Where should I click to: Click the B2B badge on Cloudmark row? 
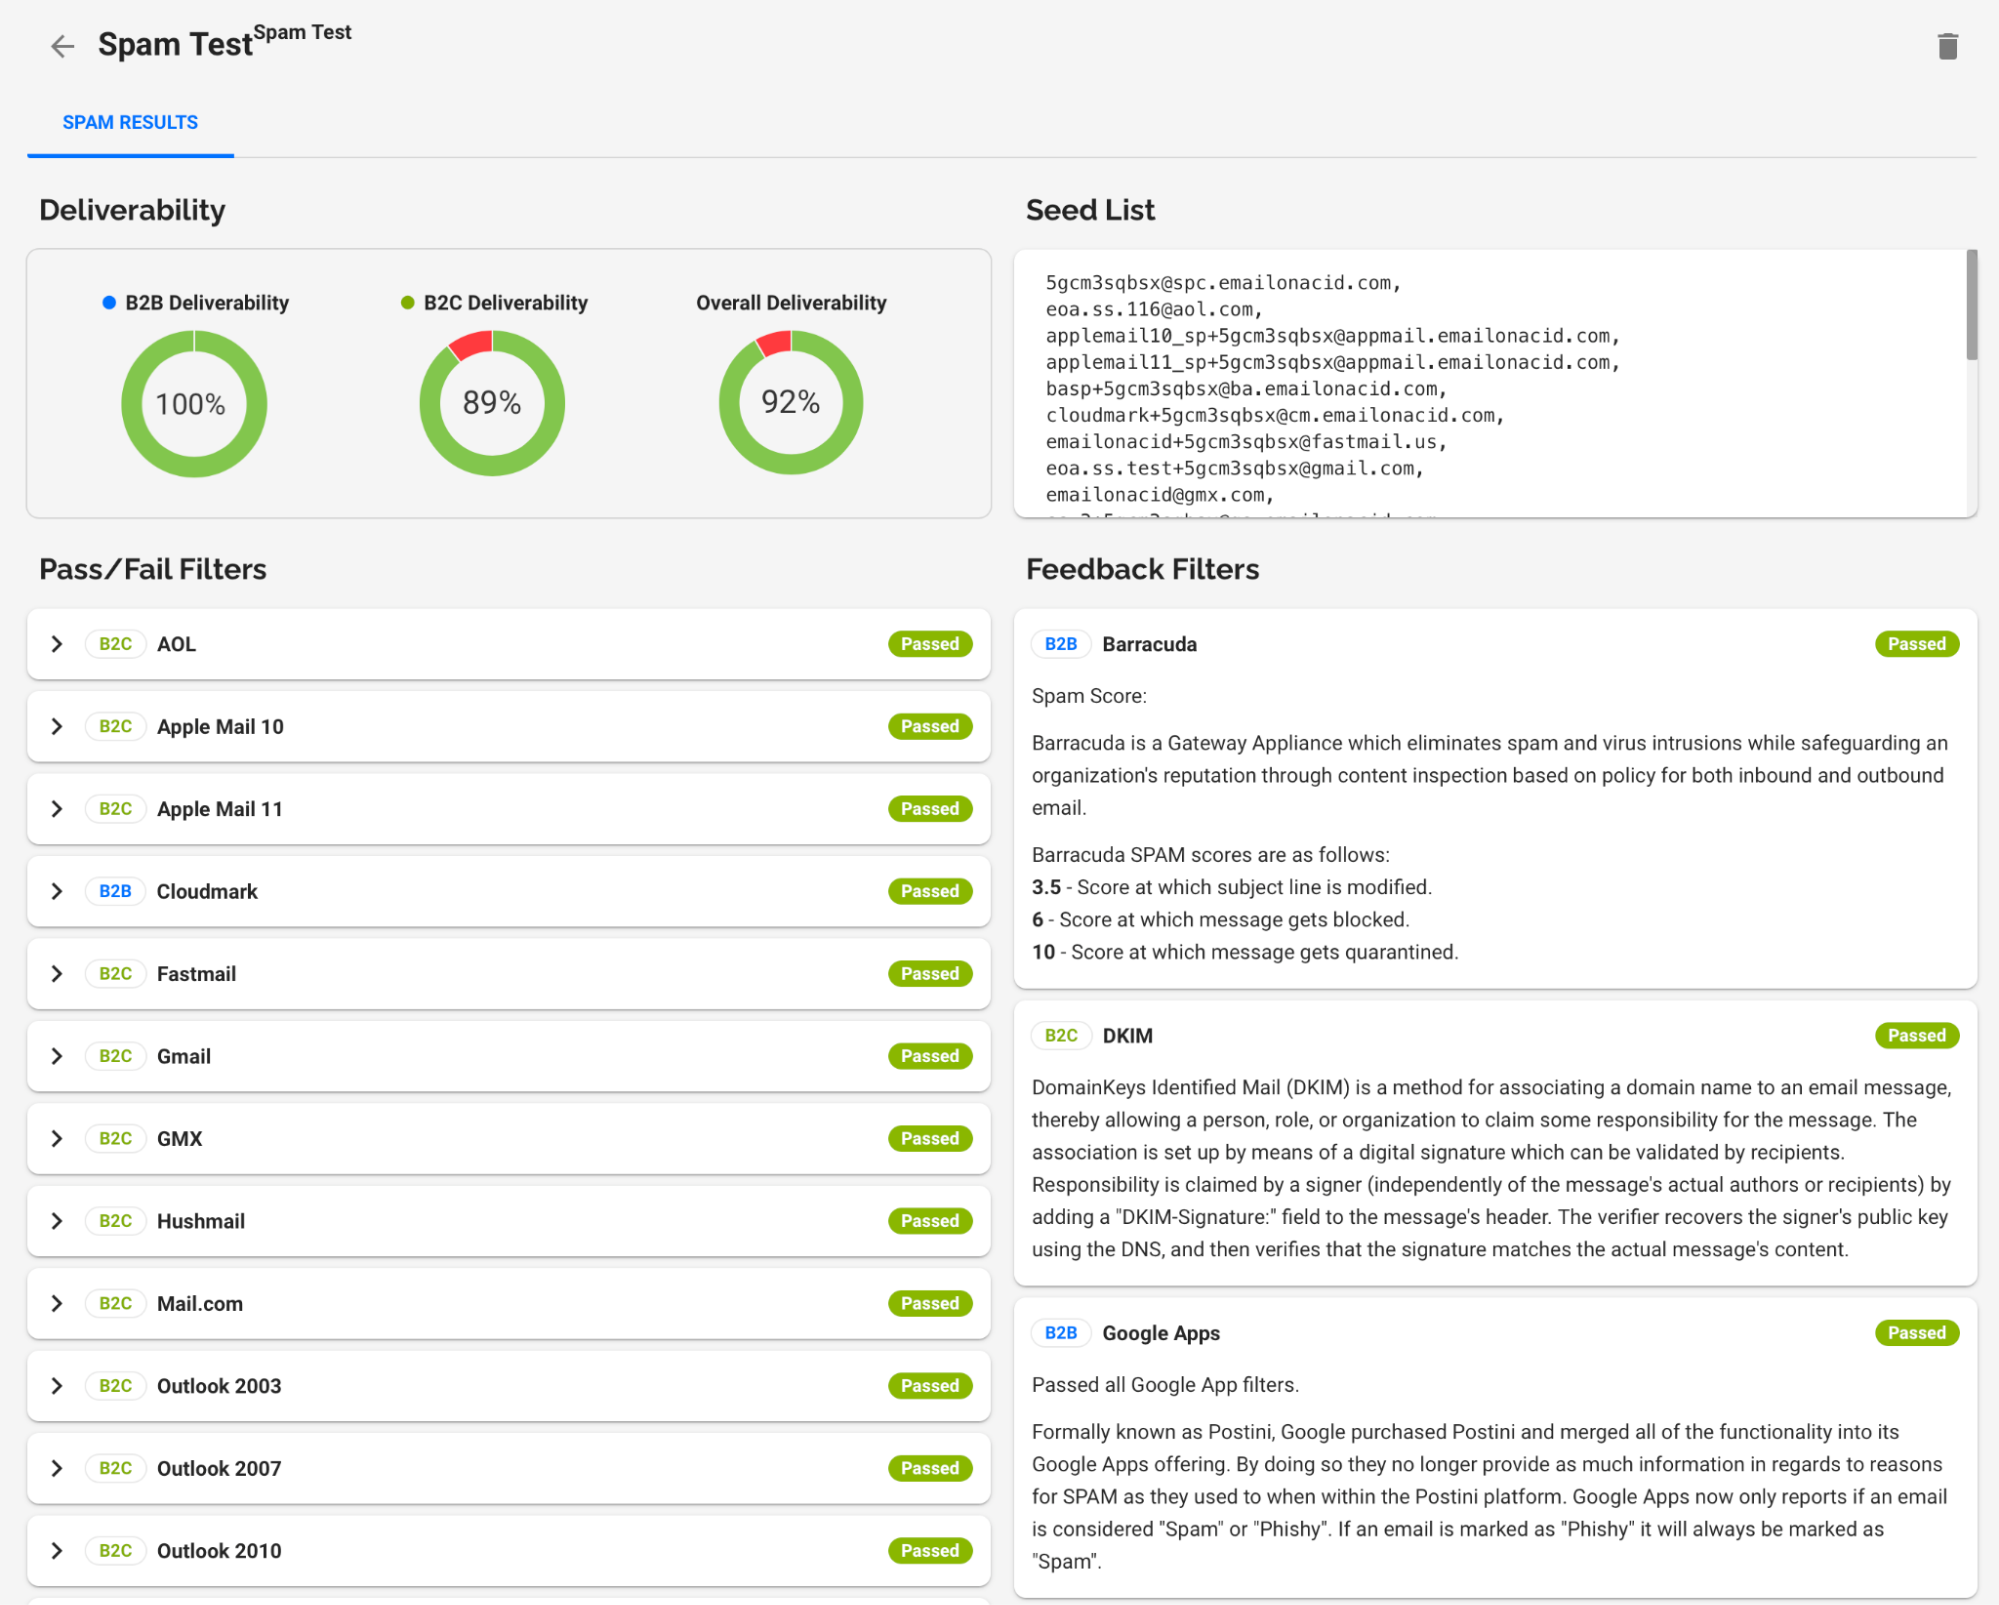[x=115, y=891]
